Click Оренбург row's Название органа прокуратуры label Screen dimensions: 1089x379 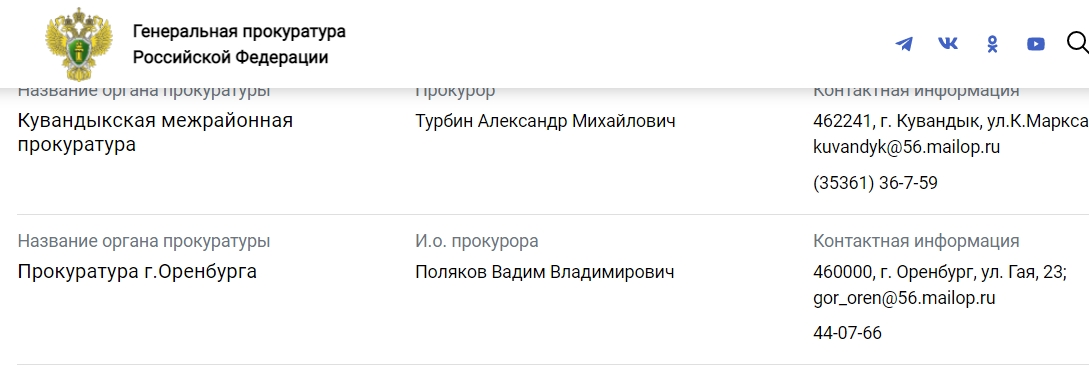(x=144, y=242)
